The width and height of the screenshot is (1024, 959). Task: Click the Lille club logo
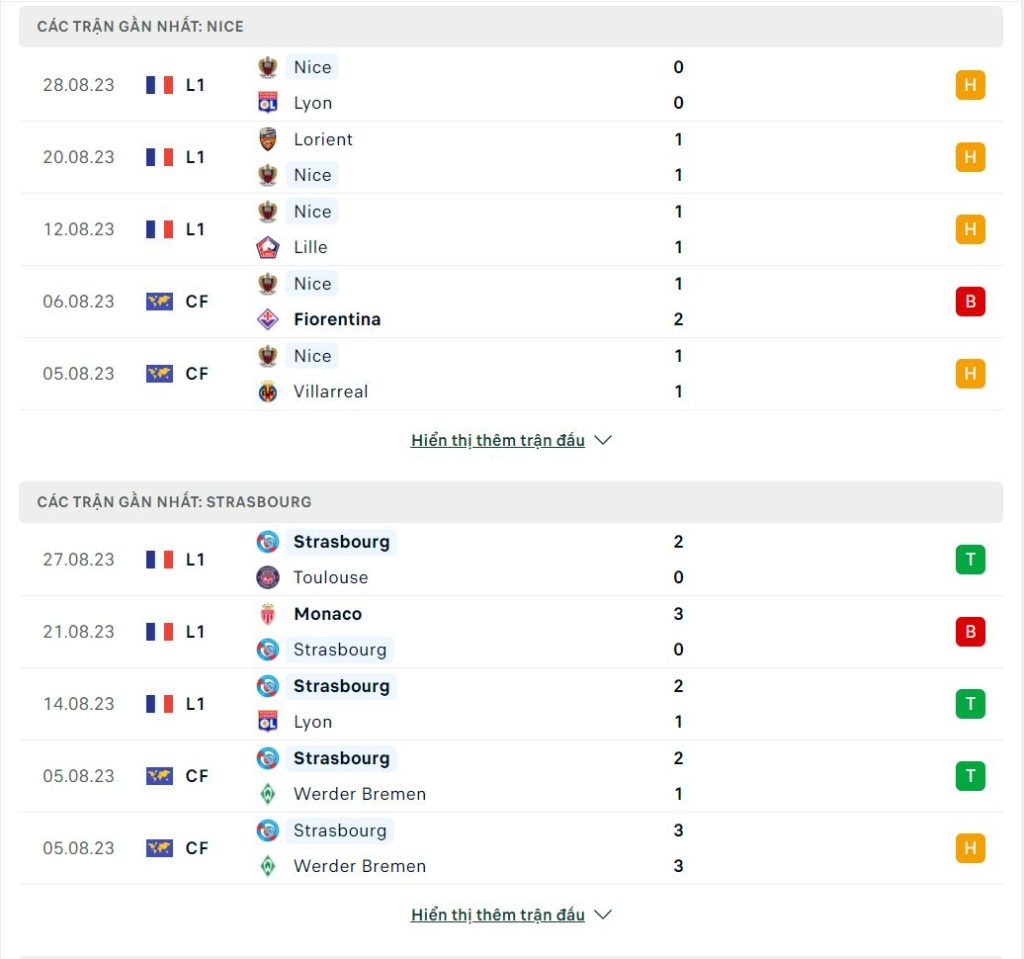268,247
